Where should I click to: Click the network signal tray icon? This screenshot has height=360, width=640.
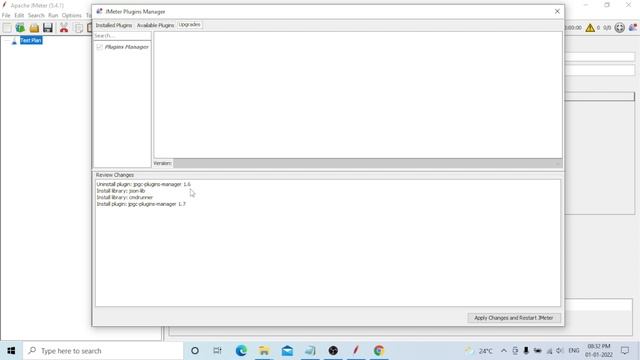click(549, 351)
